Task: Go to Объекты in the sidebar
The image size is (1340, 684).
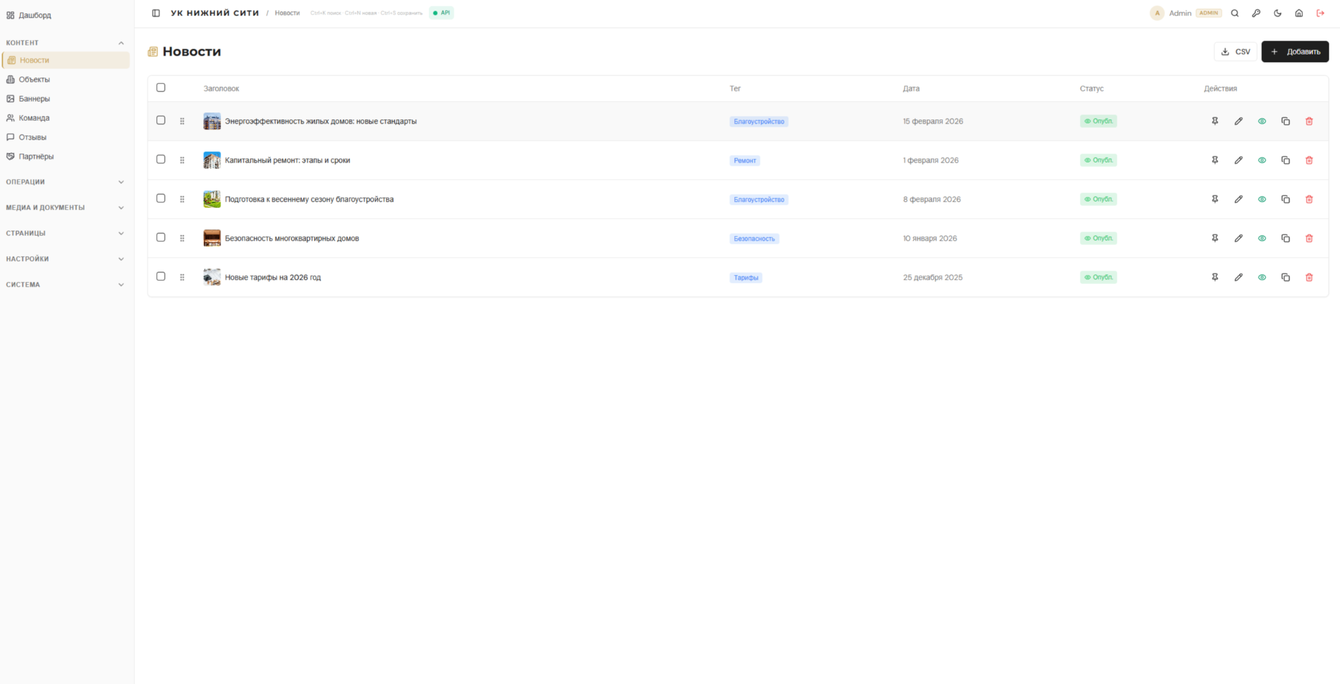Action: [x=65, y=79]
